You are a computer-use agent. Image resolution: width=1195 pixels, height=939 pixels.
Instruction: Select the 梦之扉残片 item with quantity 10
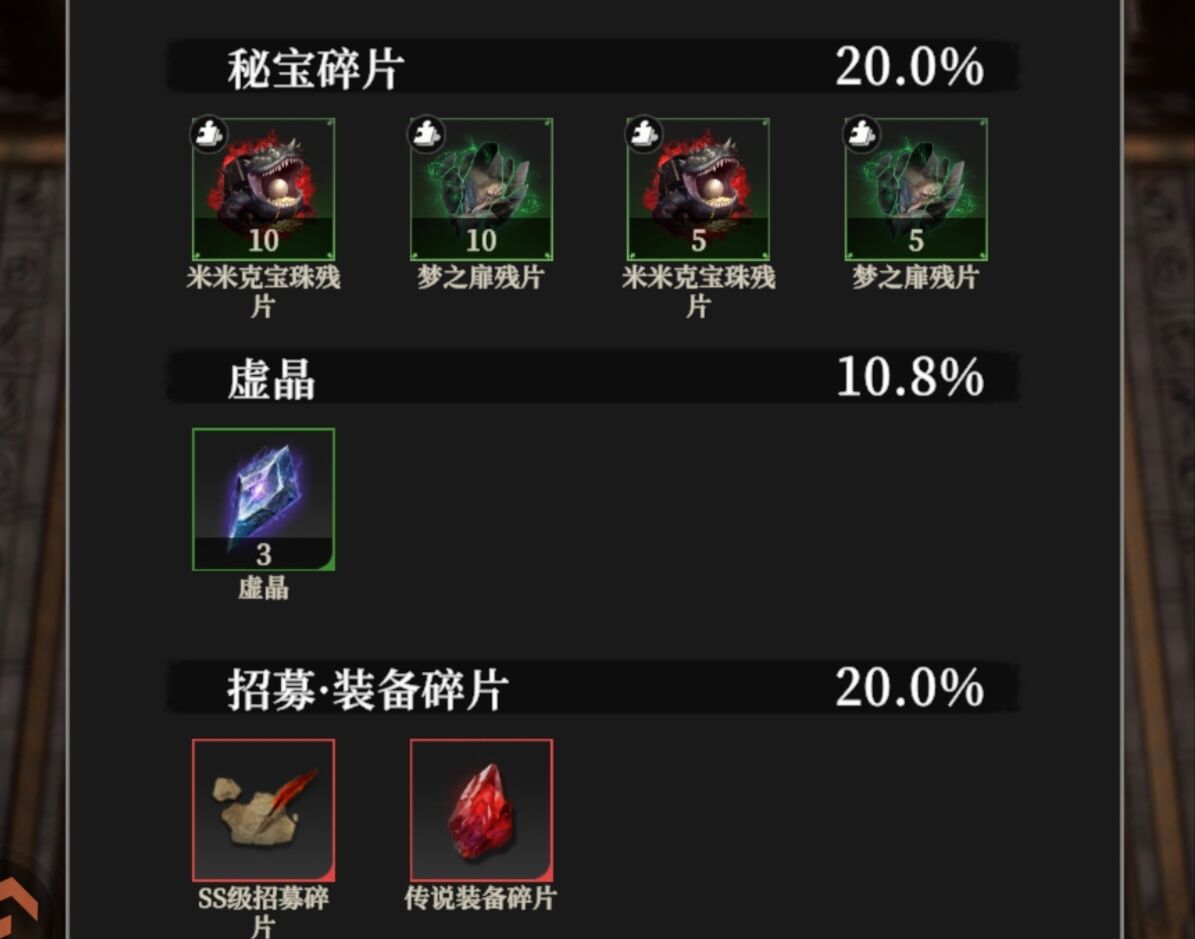[481, 190]
